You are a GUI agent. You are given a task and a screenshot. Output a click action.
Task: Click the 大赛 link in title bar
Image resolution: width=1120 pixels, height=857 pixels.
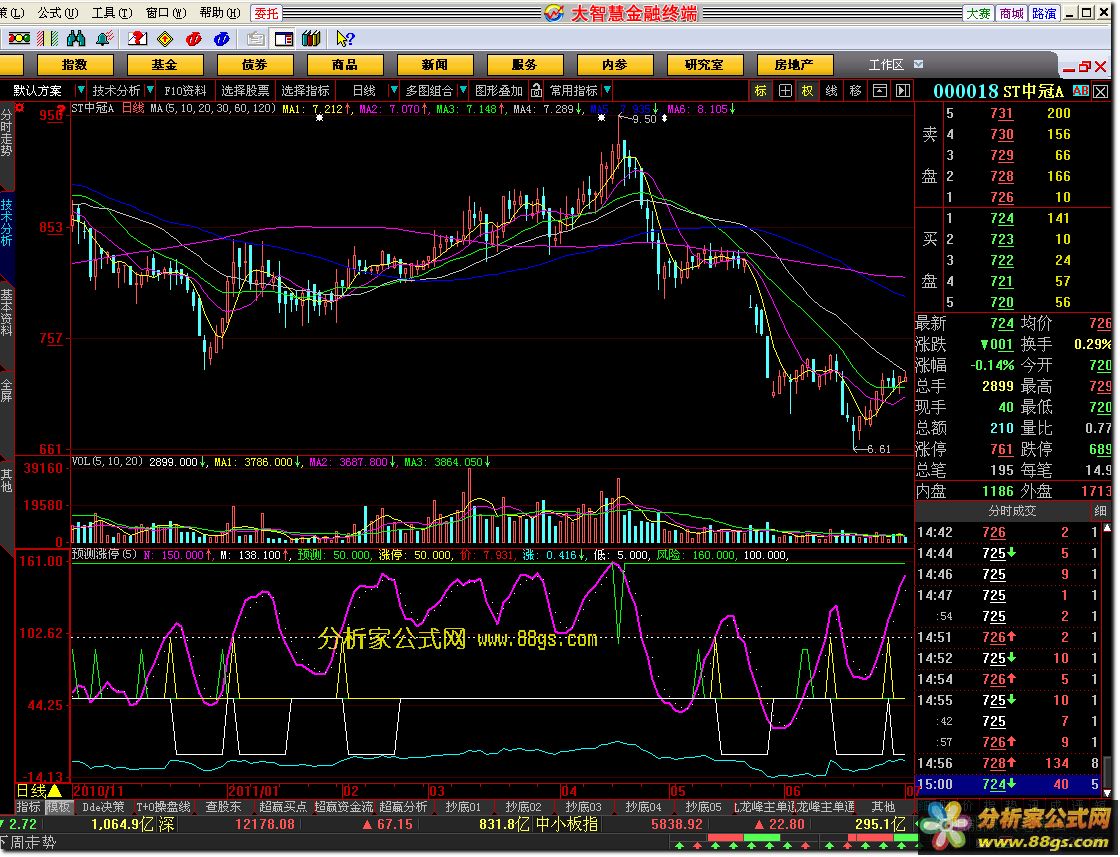coord(979,13)
